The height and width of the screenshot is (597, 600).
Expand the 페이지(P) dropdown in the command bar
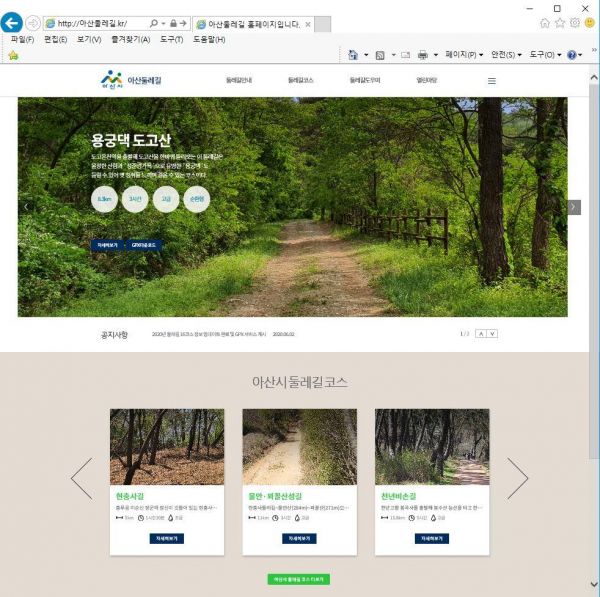[x=463, y=55]
